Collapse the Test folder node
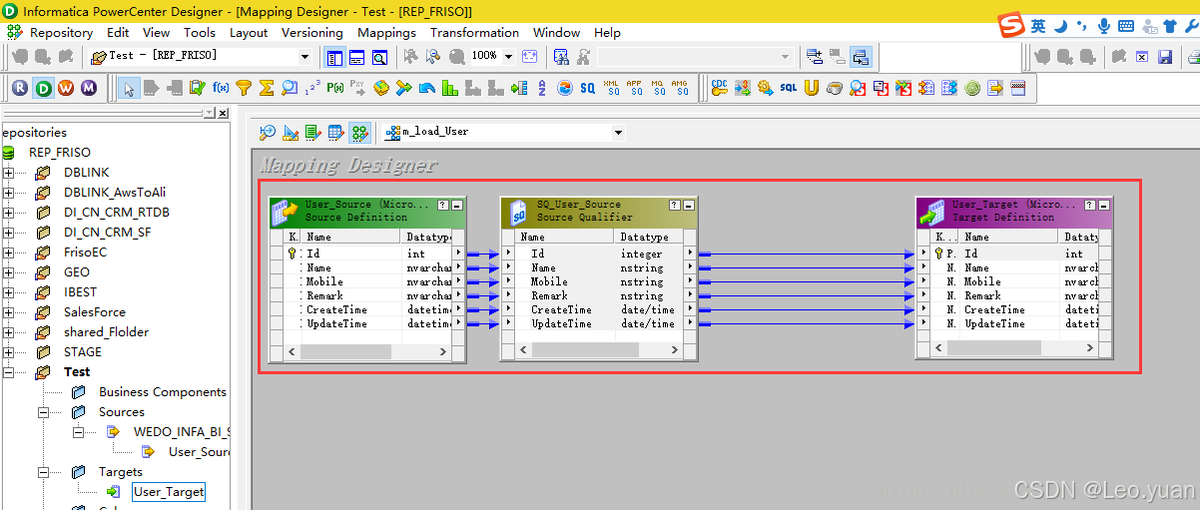The height and width of the screenshot is (510, 1200). click(9, 372)
